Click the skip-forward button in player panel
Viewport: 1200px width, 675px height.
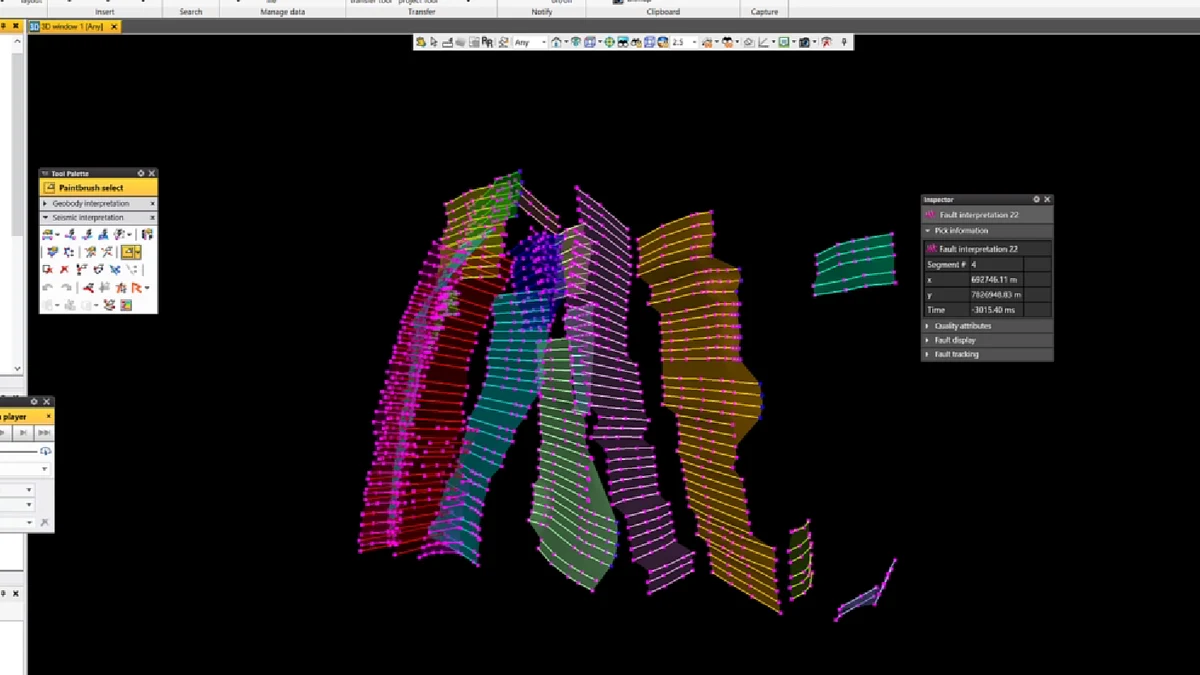point(43,433)
